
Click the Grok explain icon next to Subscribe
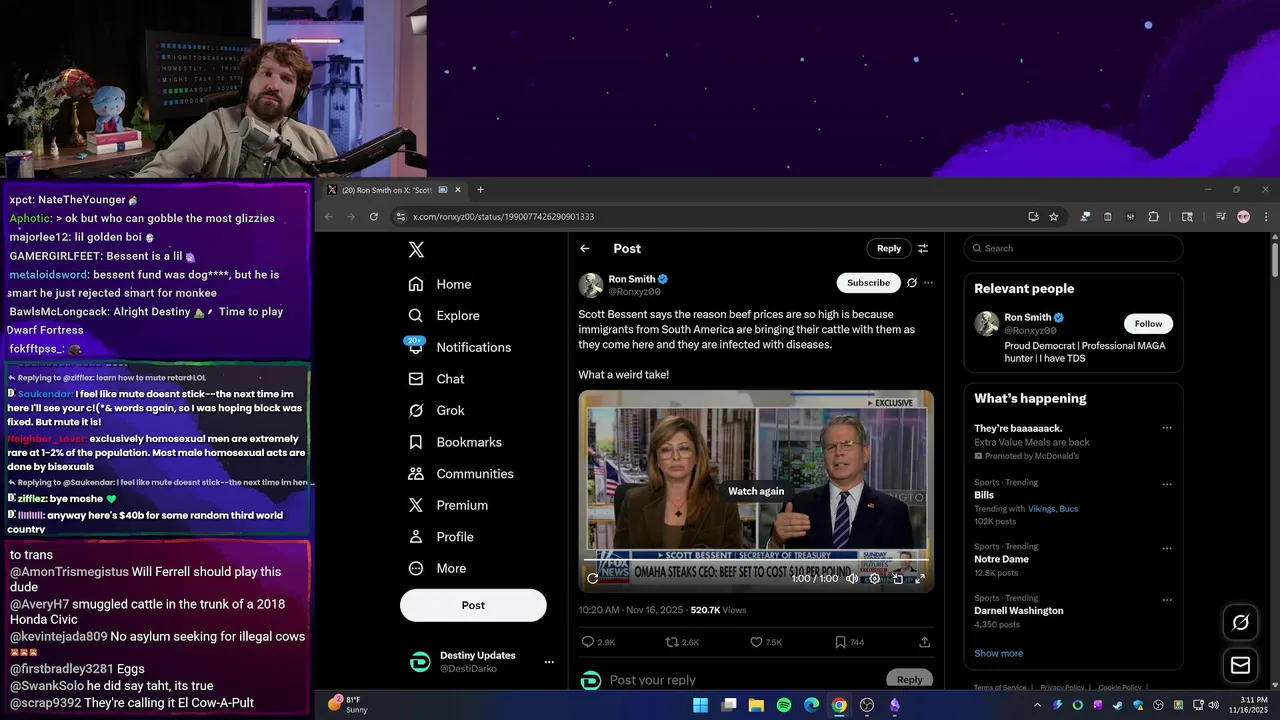(x=911, y=283)
